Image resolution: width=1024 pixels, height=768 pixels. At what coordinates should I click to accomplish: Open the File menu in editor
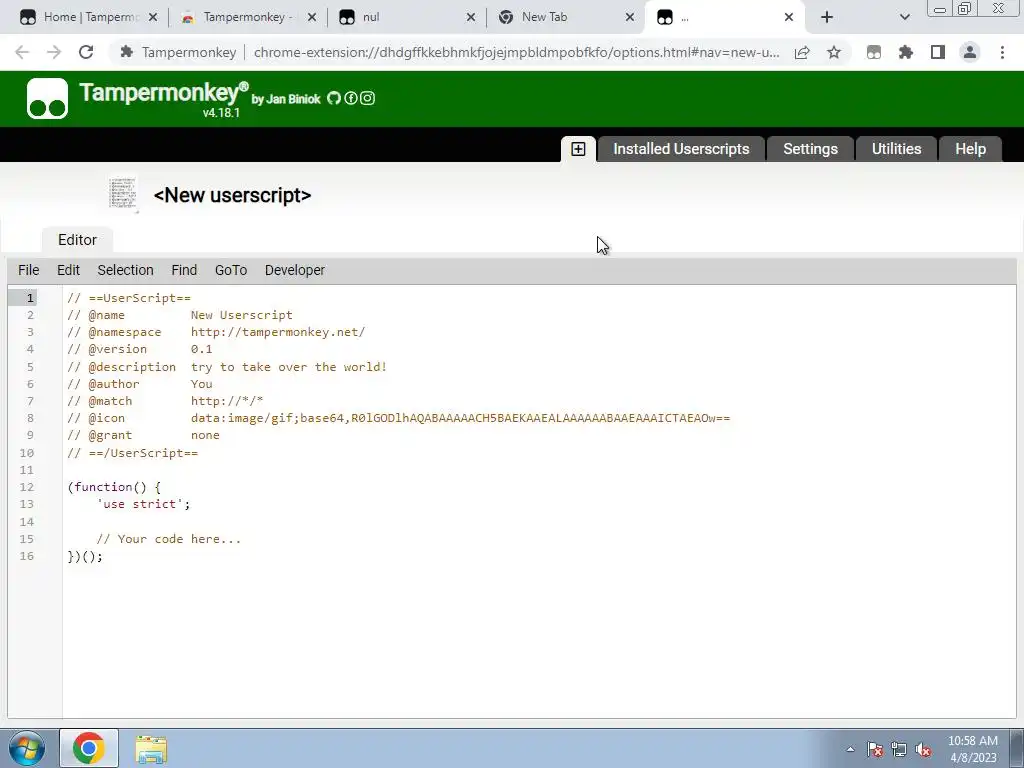[x=29, y=270]
